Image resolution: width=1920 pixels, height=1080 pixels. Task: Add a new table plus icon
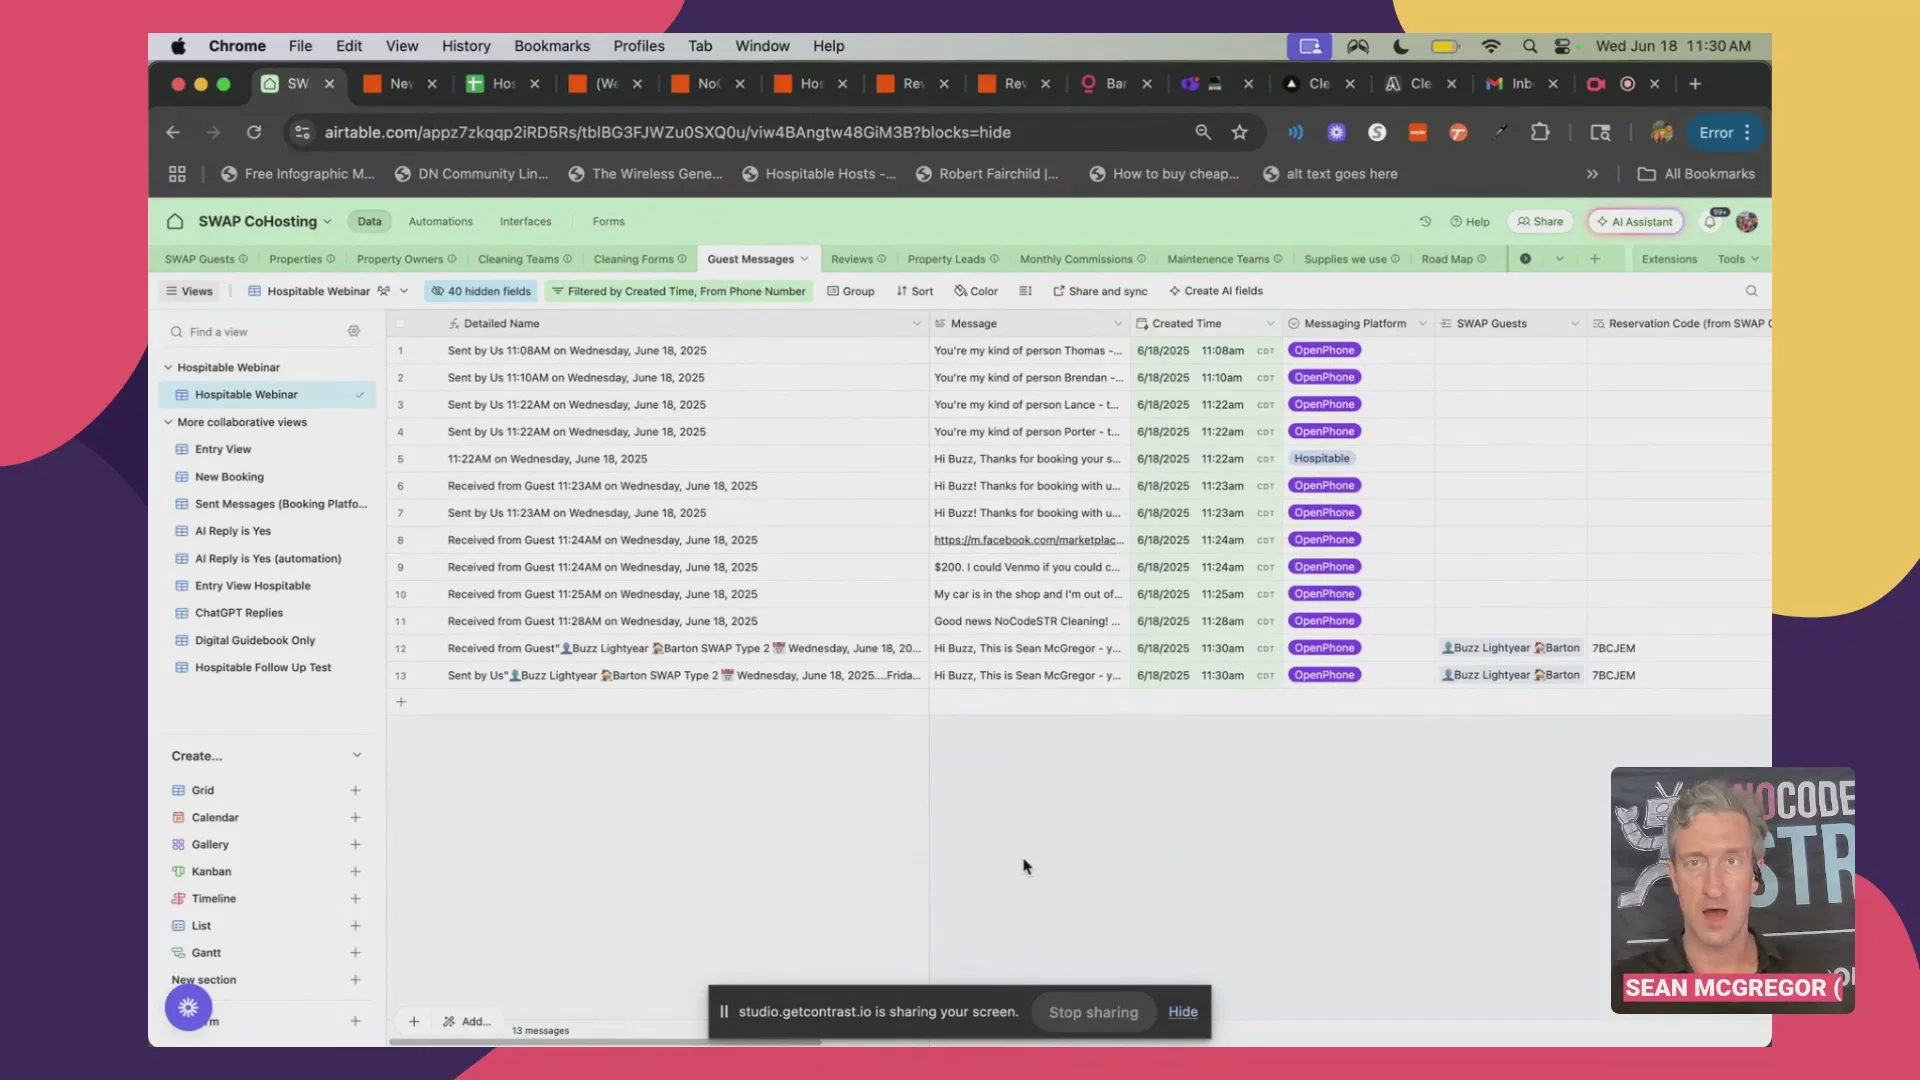[1595, 259]
